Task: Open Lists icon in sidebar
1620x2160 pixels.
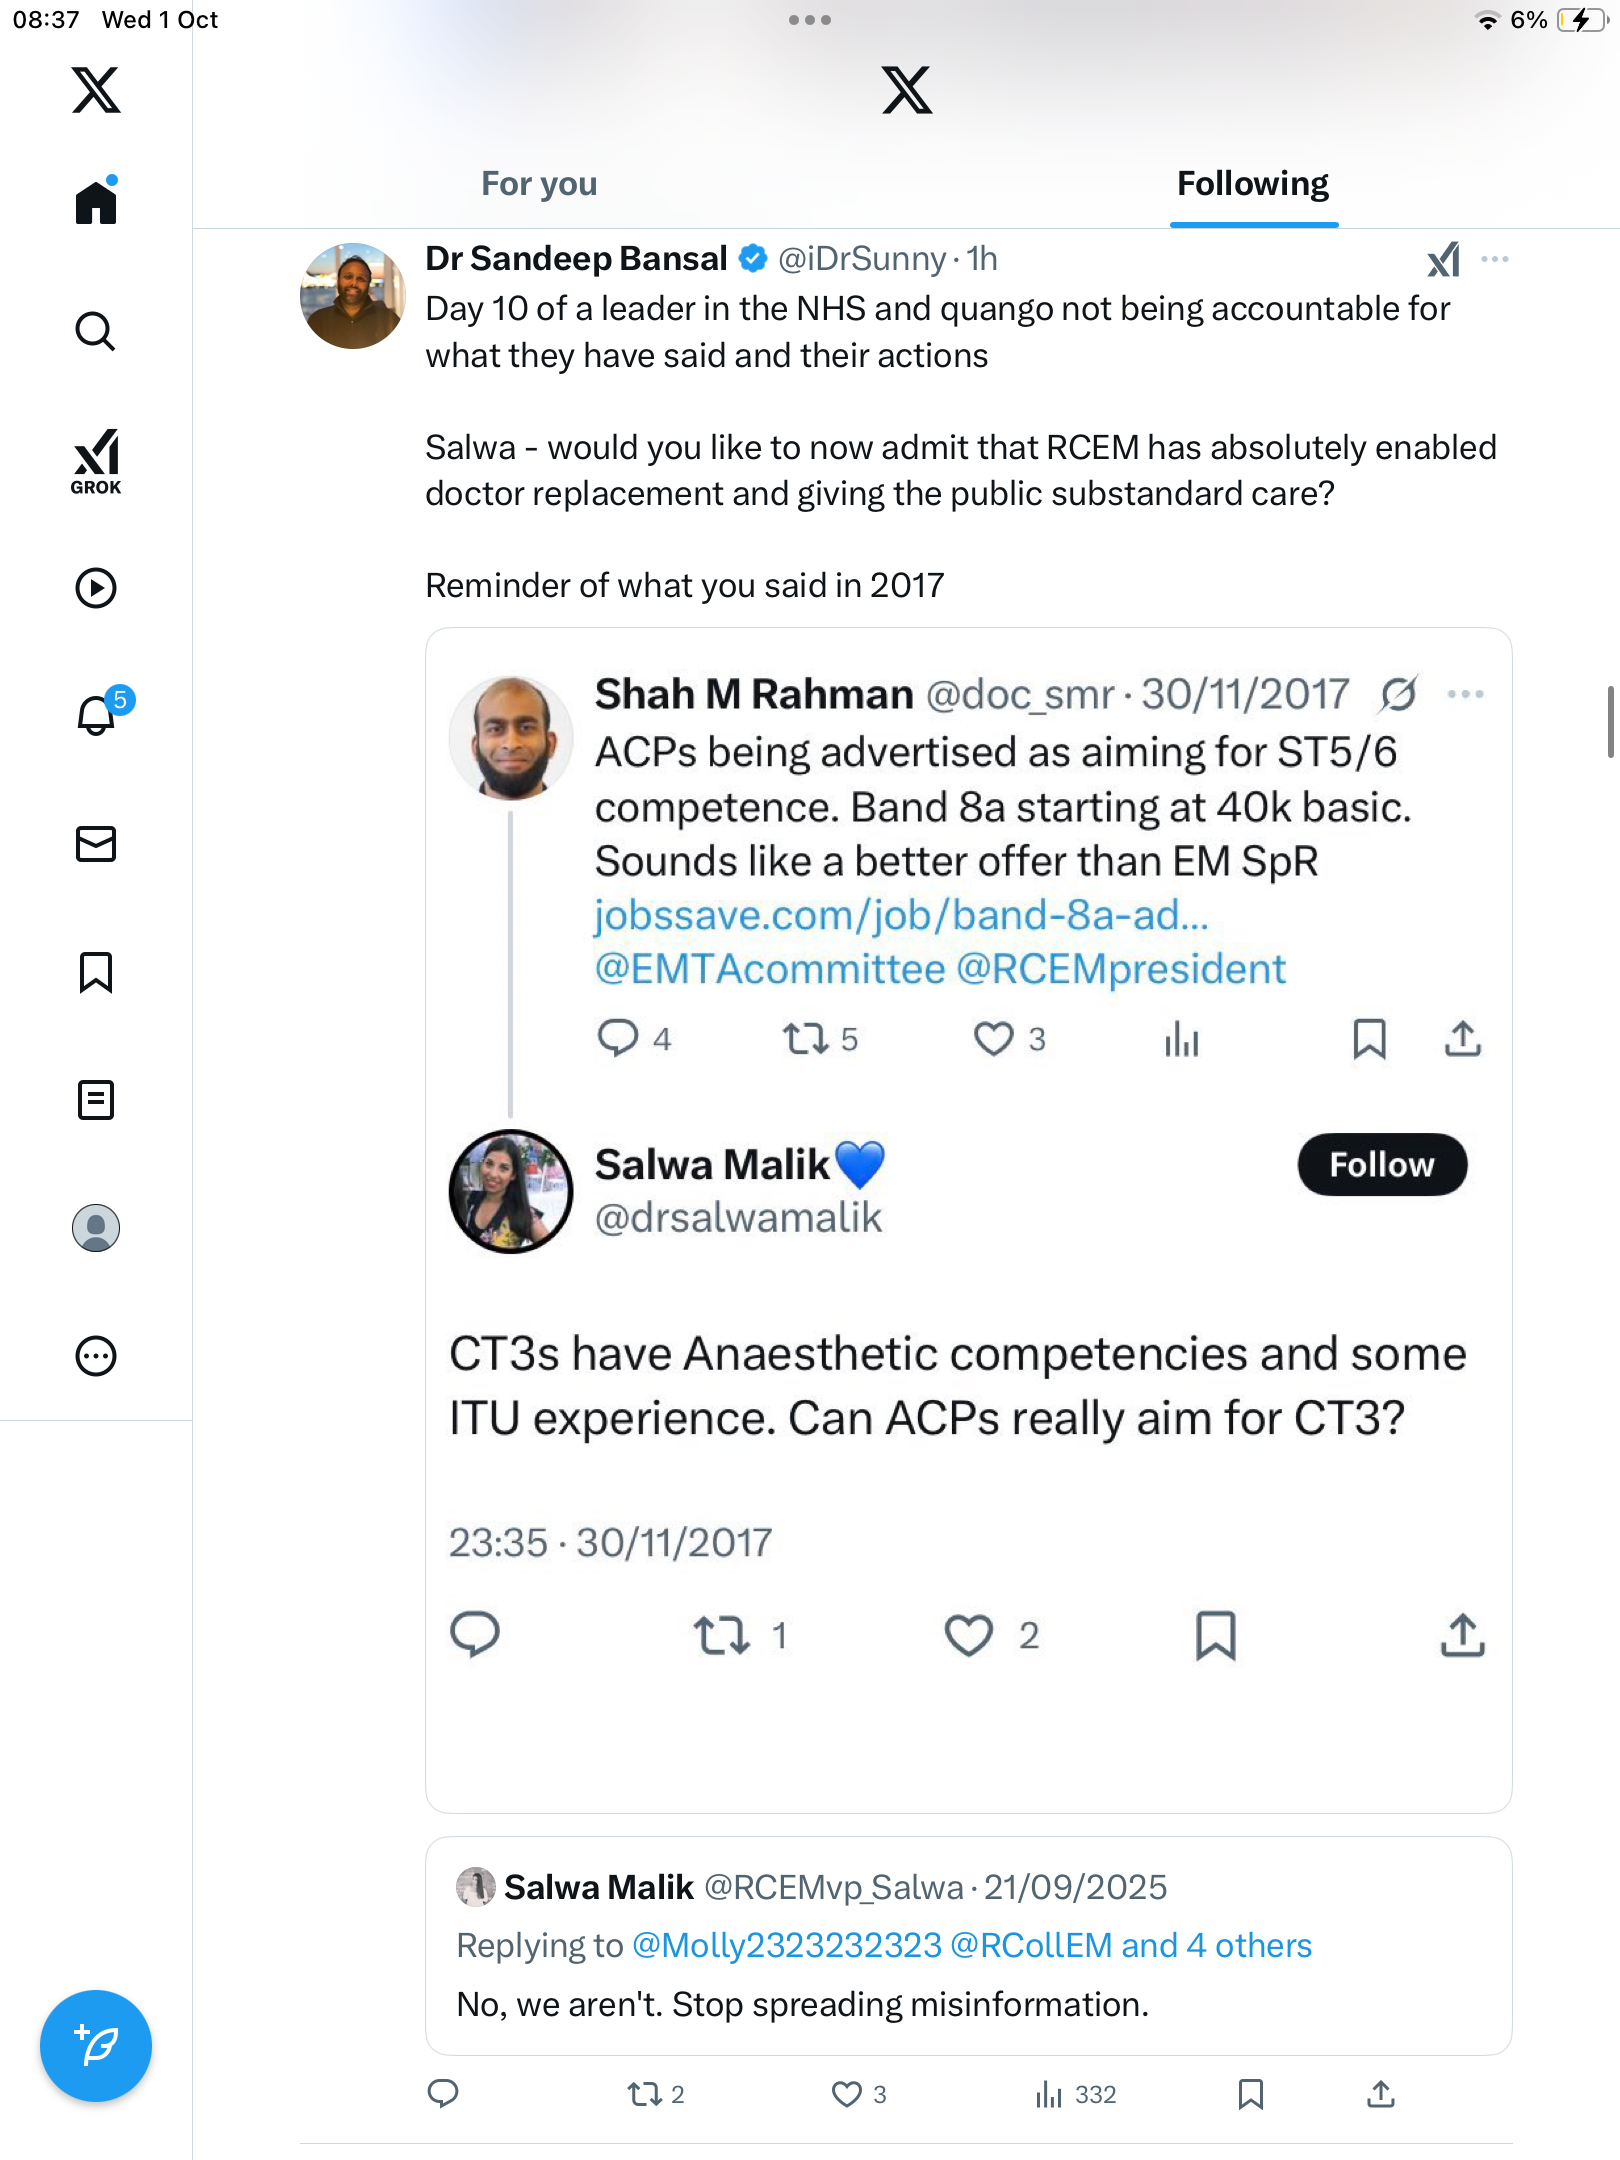Action: [x=96, y=1100]
